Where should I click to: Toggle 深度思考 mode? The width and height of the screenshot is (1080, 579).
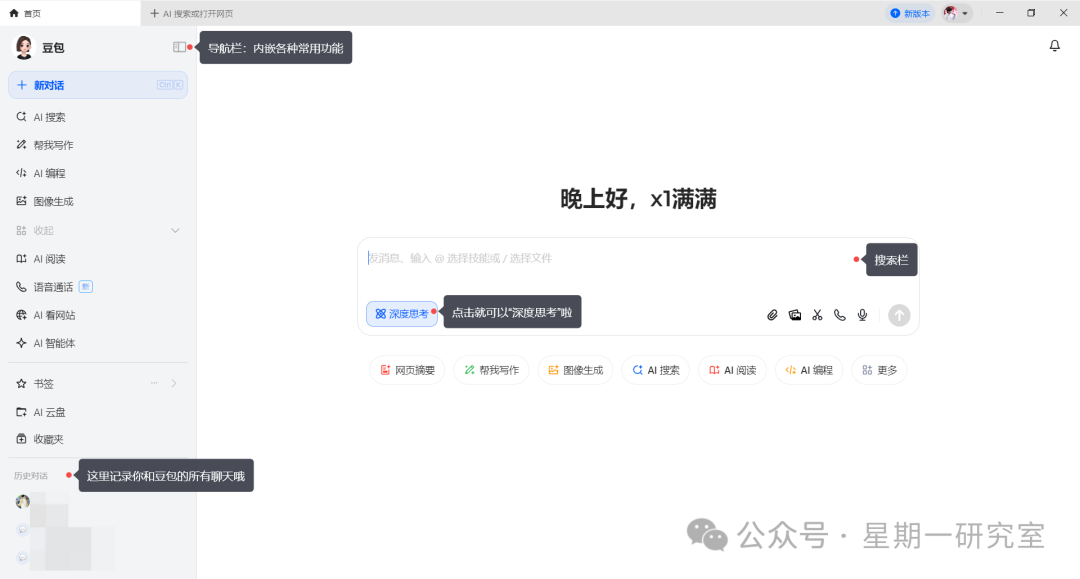coord(402,314)
